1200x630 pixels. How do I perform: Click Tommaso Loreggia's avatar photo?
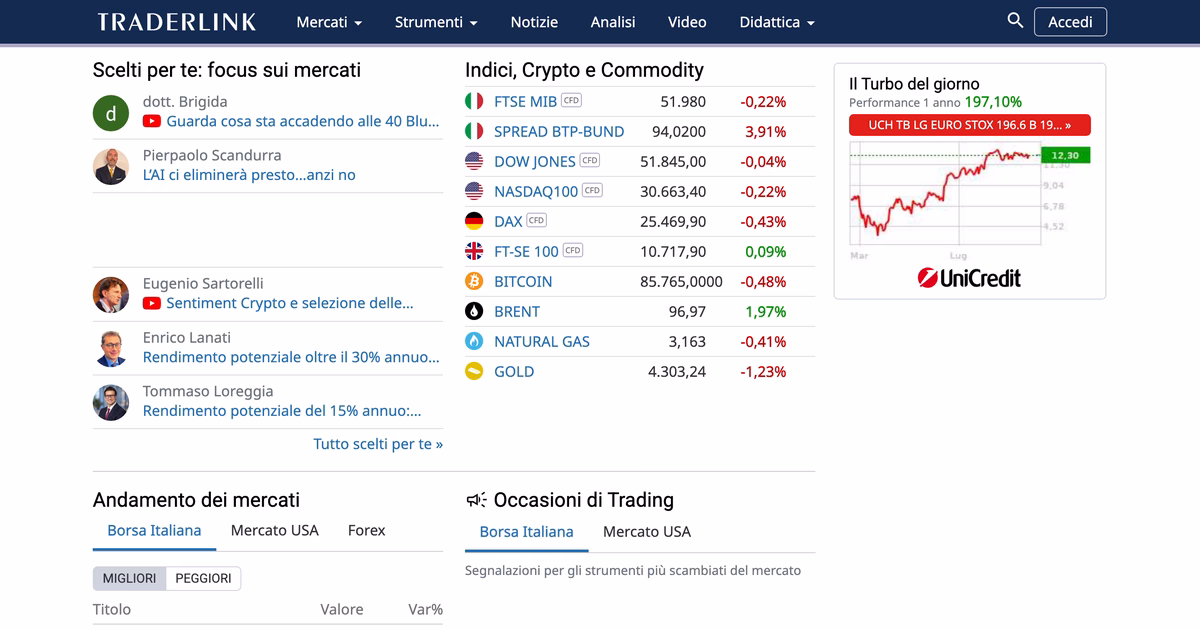pos(111,403)
